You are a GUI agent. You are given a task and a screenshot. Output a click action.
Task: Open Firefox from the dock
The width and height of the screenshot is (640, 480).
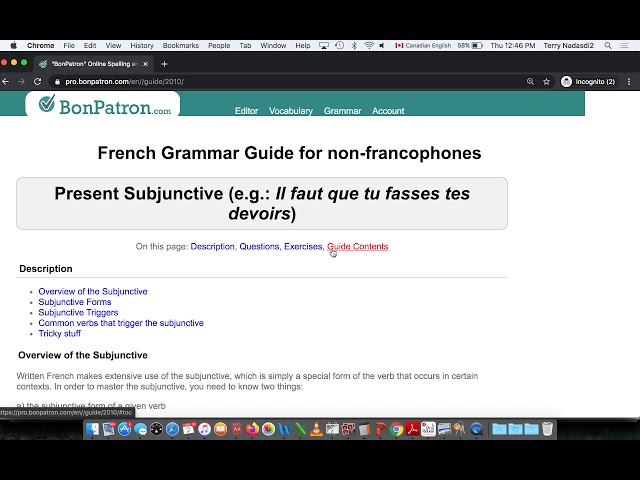(x=252, y=429)
